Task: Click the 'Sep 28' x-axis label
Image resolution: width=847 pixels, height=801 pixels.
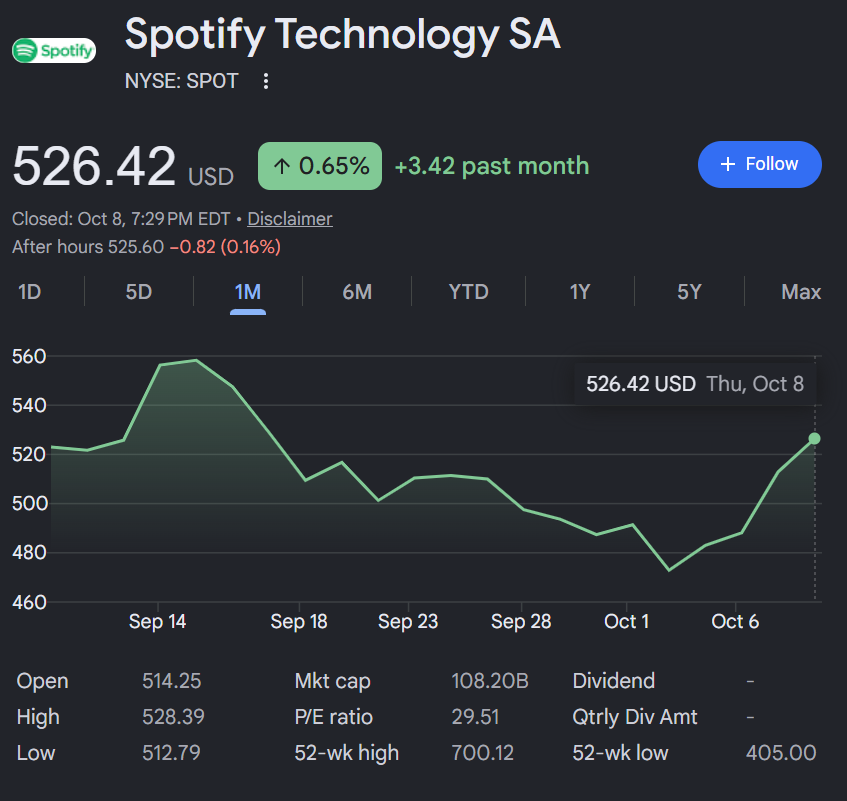Action: tap(521, 621)
